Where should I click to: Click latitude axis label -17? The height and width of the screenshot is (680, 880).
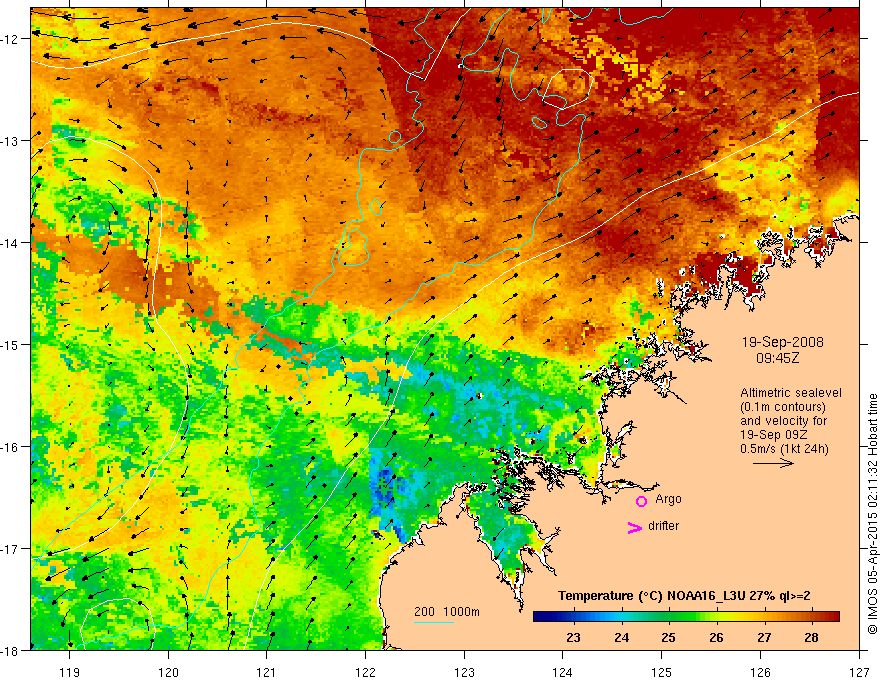[11, 548]
